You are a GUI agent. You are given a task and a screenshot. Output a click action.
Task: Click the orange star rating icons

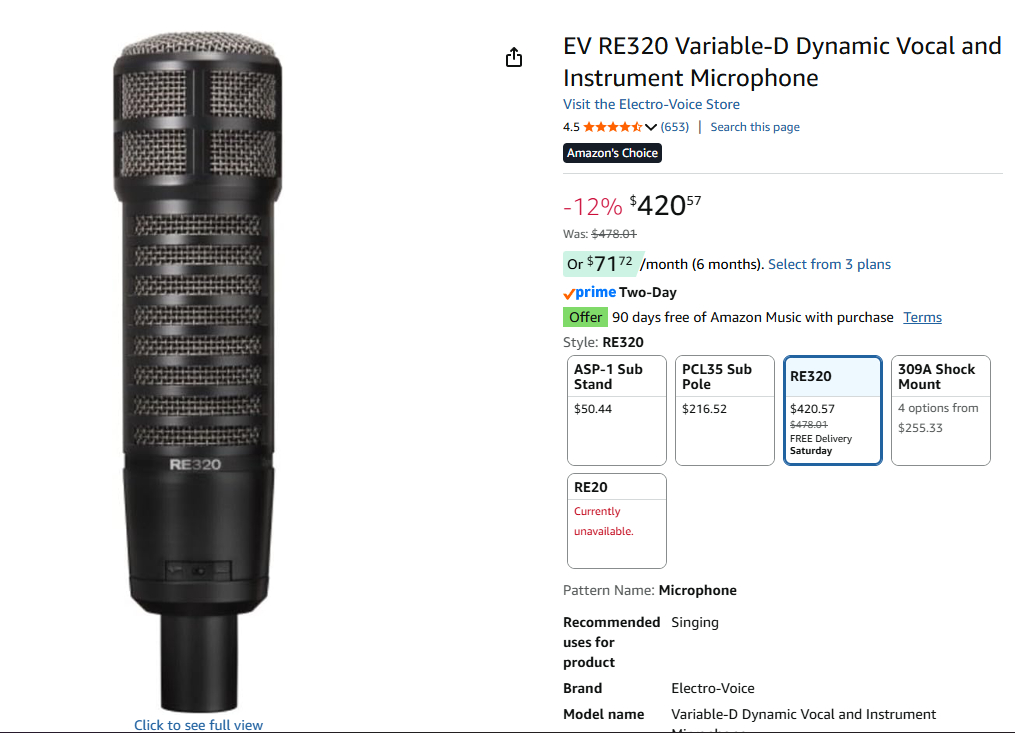coord(612,127)
